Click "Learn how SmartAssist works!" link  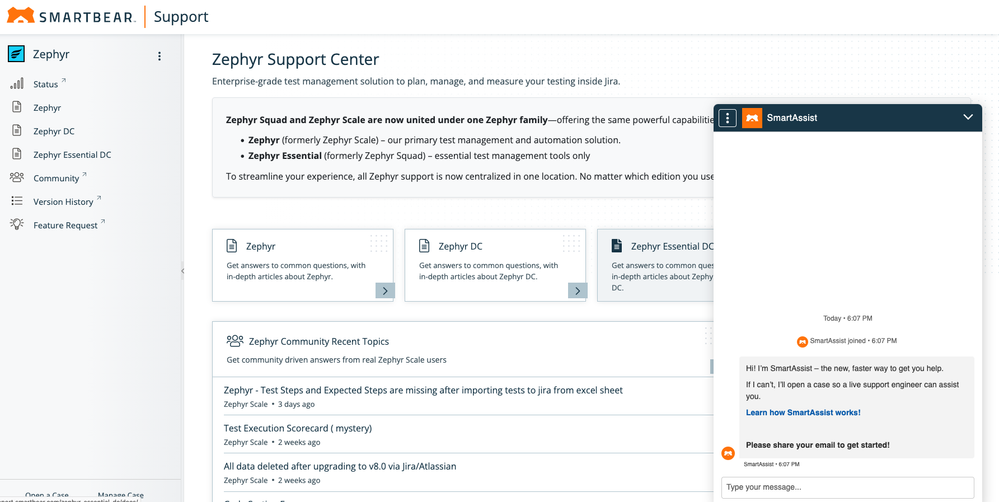point(803,412)
